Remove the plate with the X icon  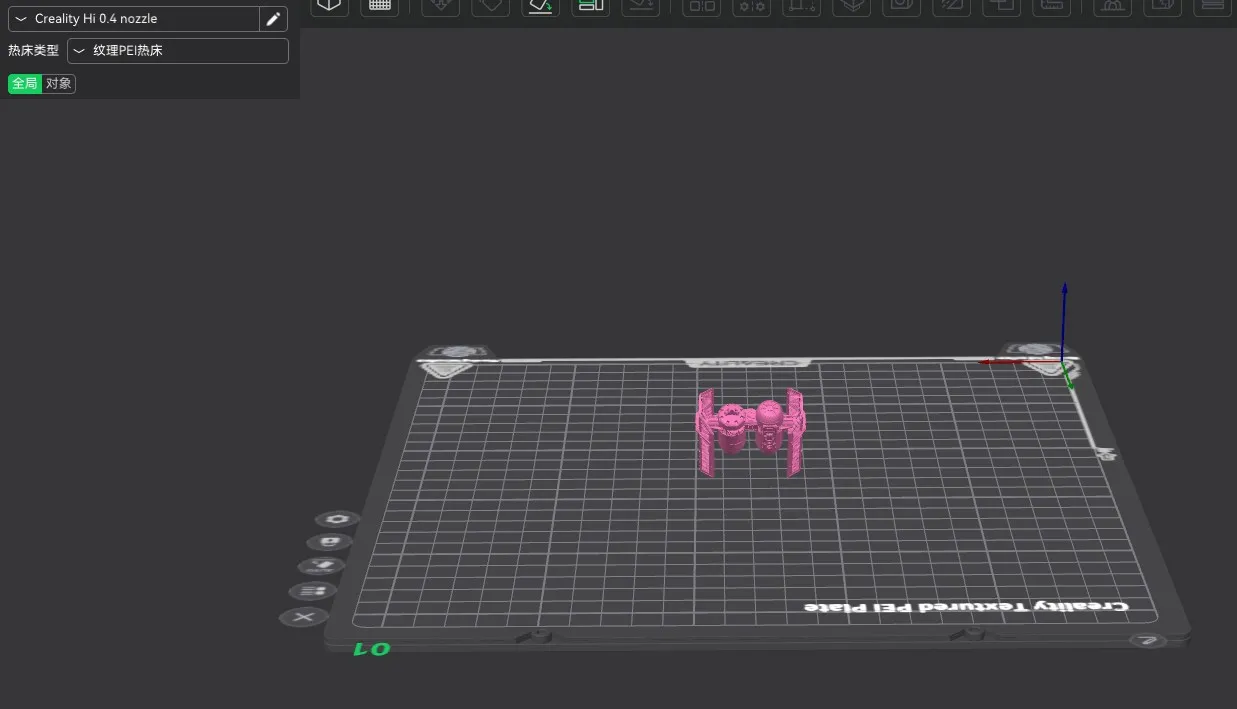[304, 618]
